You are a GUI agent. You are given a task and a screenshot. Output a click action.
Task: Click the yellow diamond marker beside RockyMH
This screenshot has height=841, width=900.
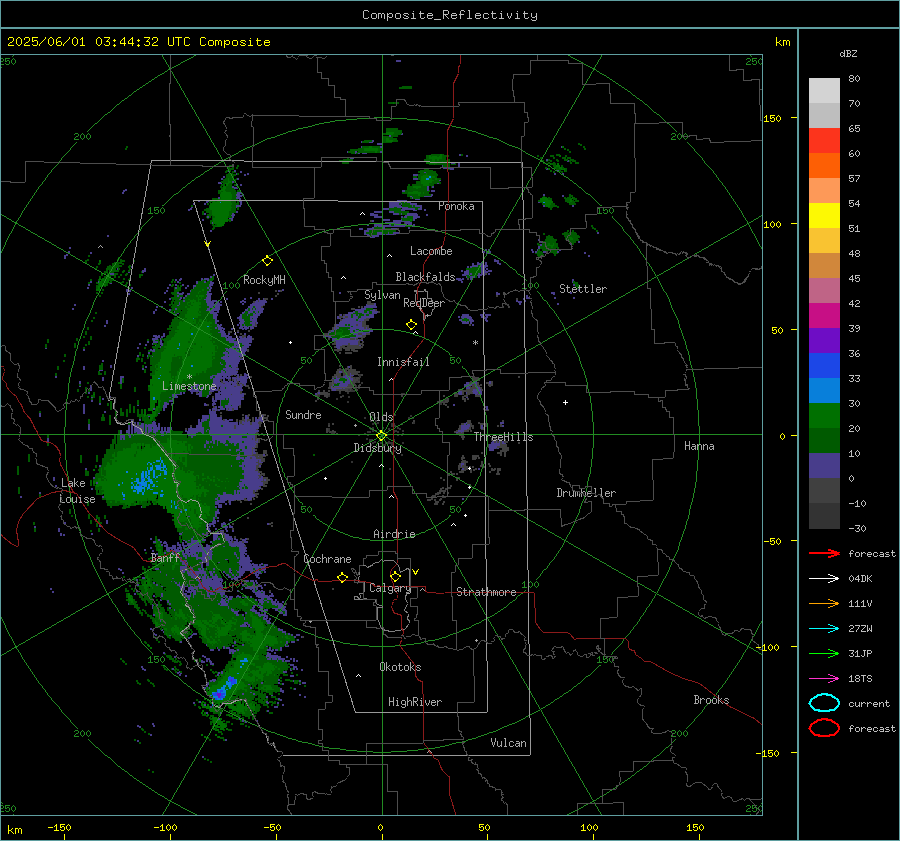(x=267, y=261)
